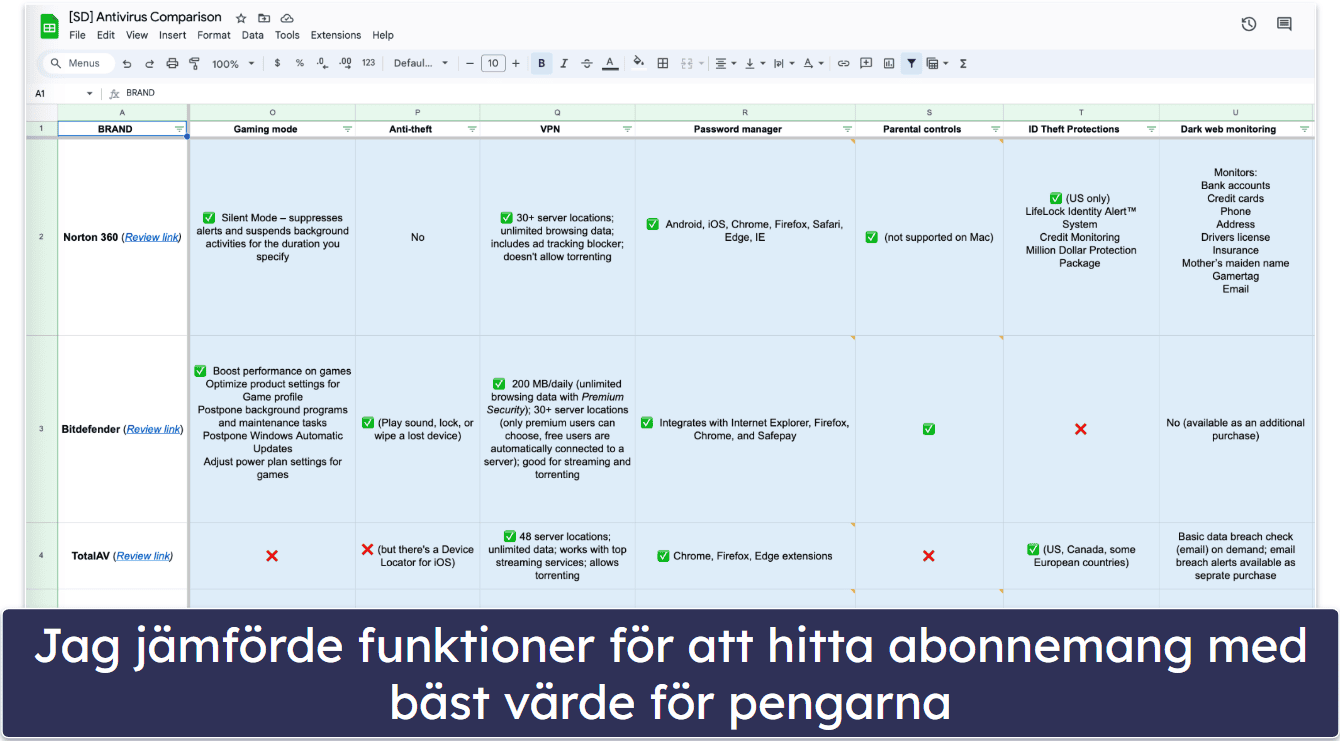Click the functions sigma icon
This screenshot has width=1340, height=741.
point(963,63)
